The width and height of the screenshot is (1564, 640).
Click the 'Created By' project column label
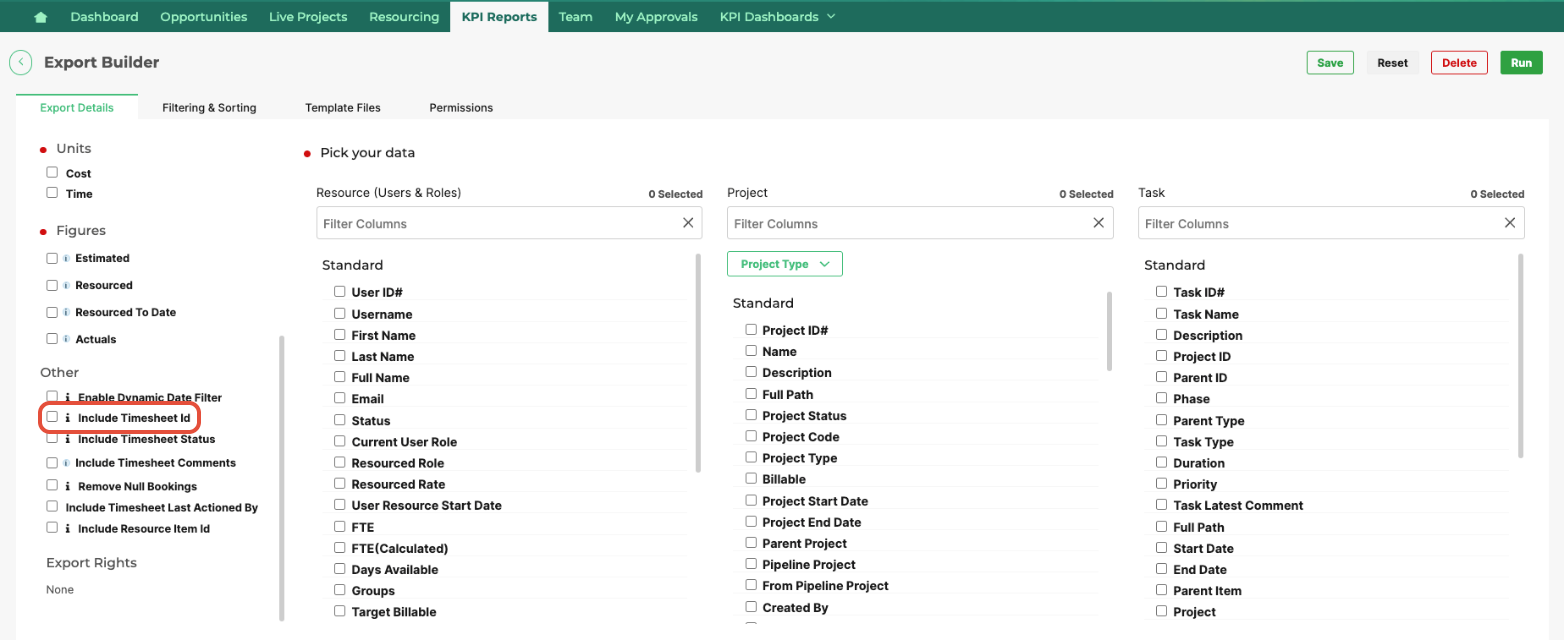pos(795,608)
